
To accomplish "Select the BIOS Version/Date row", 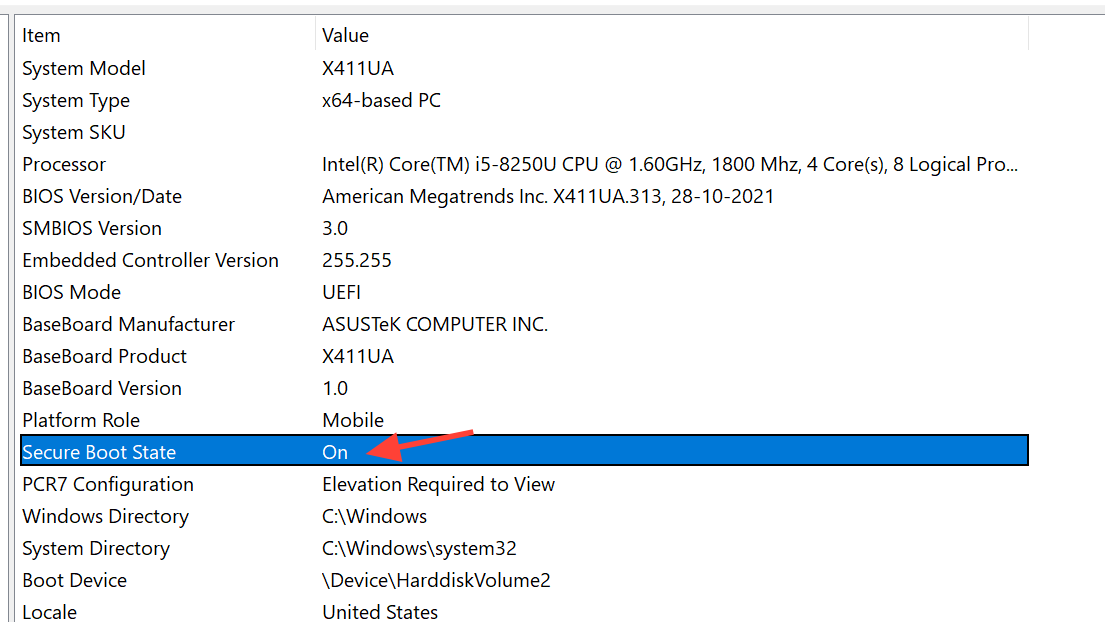I will 102,196.
